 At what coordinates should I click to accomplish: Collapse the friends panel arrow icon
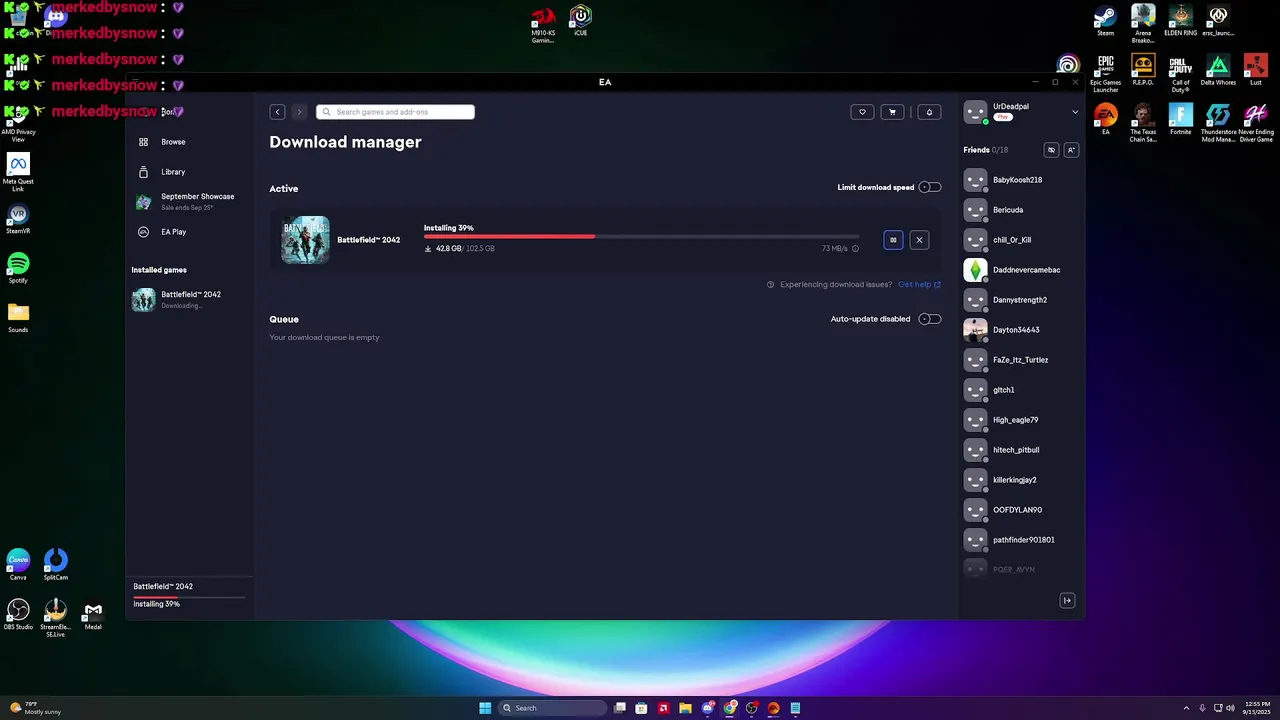click(x=1067, y=600)
